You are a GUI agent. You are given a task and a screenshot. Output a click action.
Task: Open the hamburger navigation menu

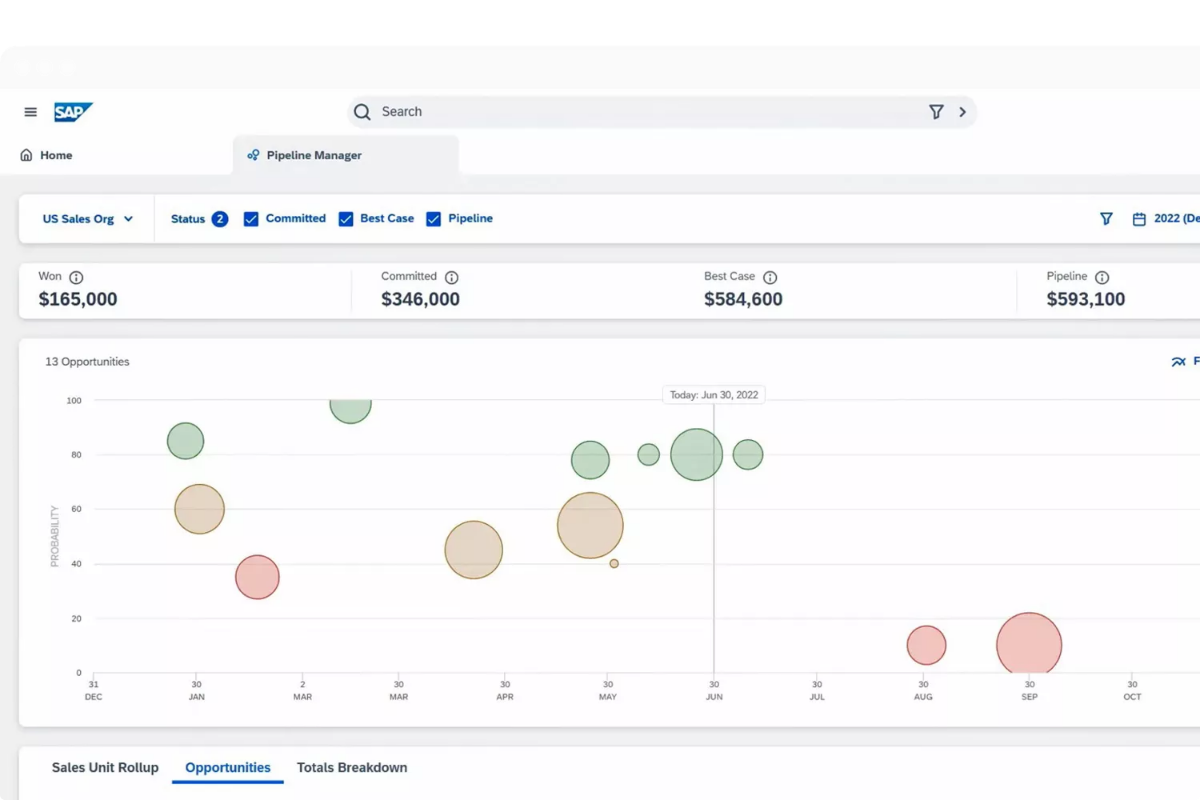(31, 112)
